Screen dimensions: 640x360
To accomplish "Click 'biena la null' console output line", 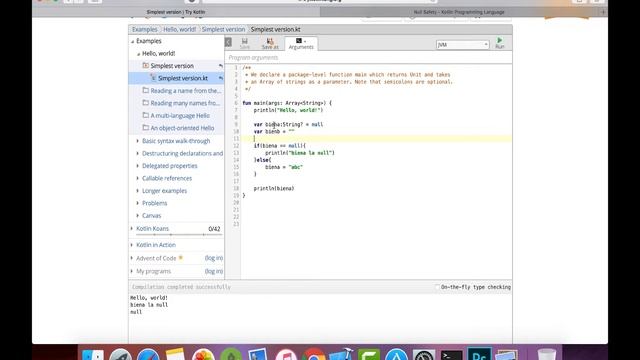I will tap(149, 305).
